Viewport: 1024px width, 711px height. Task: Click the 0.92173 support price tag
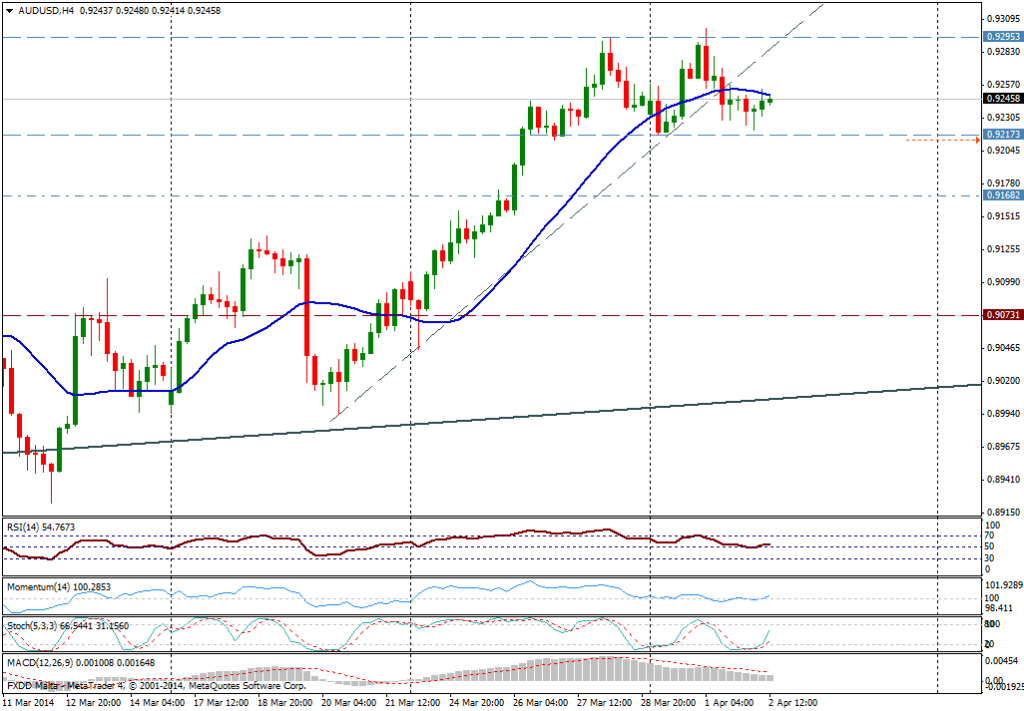coord(1002,134)
